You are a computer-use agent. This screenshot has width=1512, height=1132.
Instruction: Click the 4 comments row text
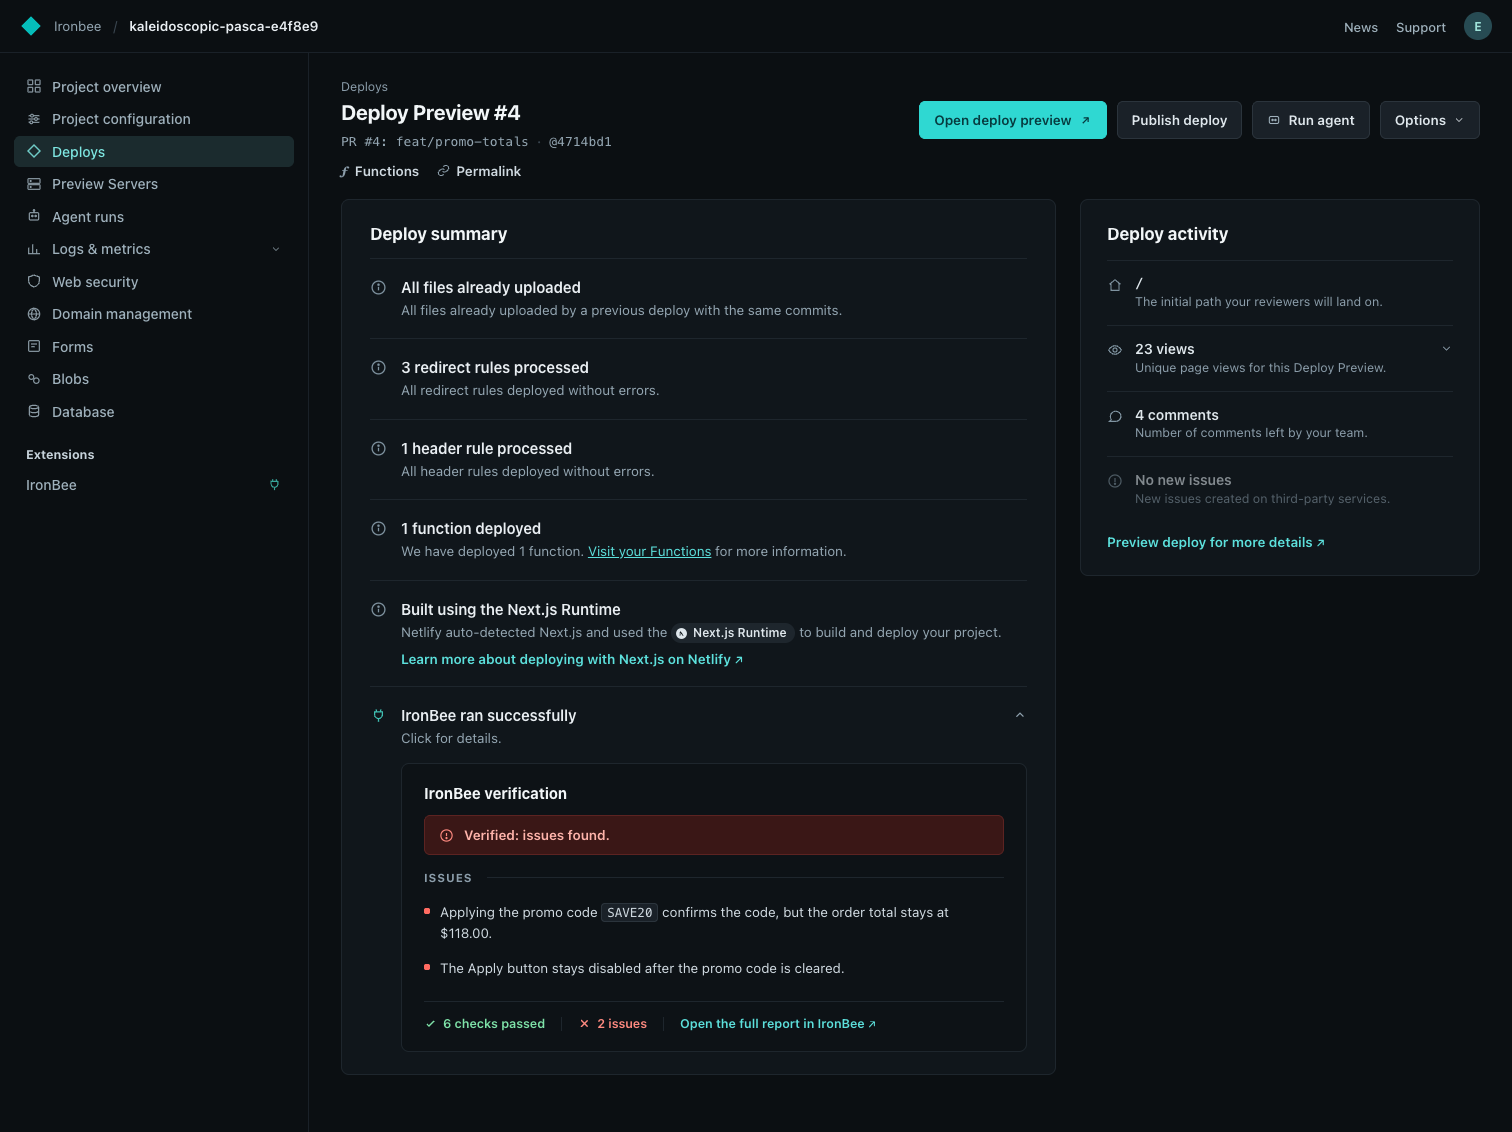tap(1176, 415)
